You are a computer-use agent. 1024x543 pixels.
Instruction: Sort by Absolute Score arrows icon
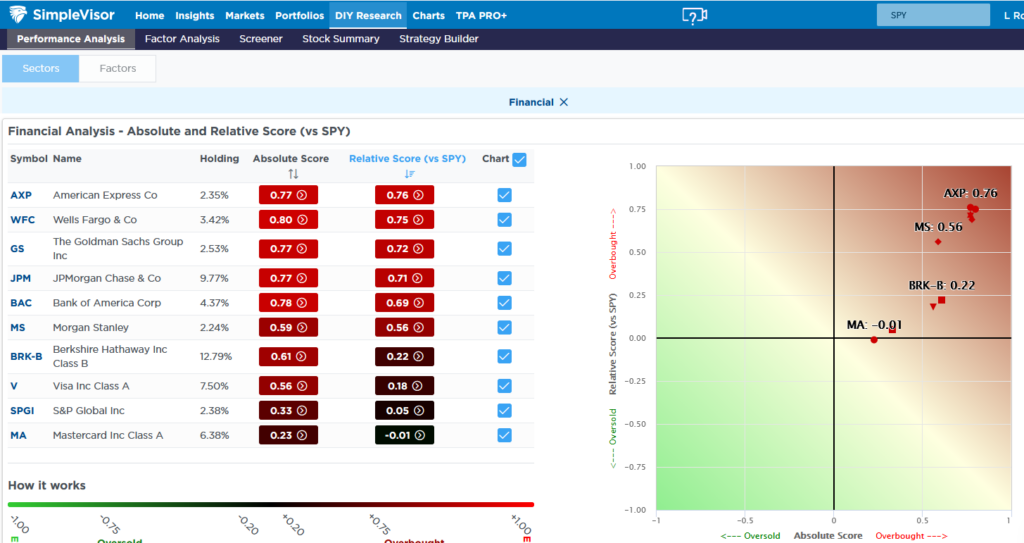(x=293, y=174)
